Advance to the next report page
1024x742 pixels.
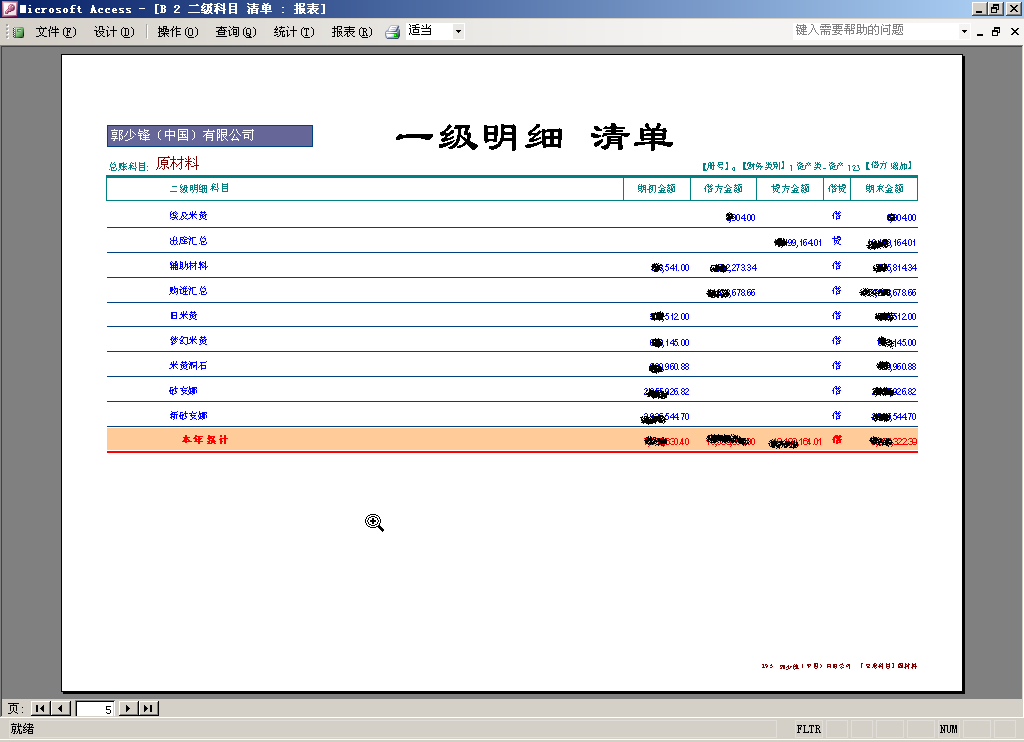point(128,708)
